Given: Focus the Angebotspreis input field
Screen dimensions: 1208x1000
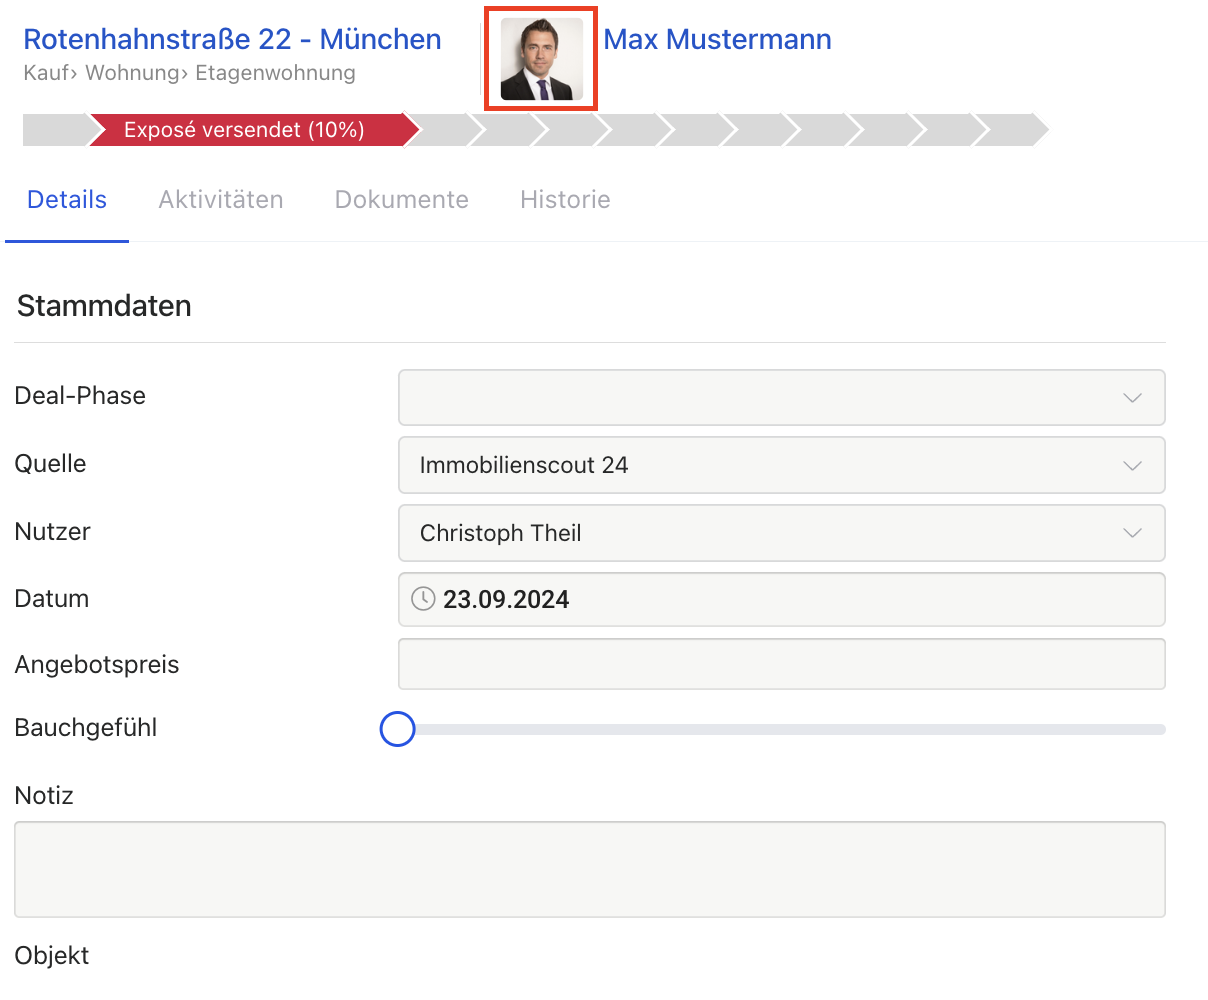Looking at the screenshot, I should 780,664.
